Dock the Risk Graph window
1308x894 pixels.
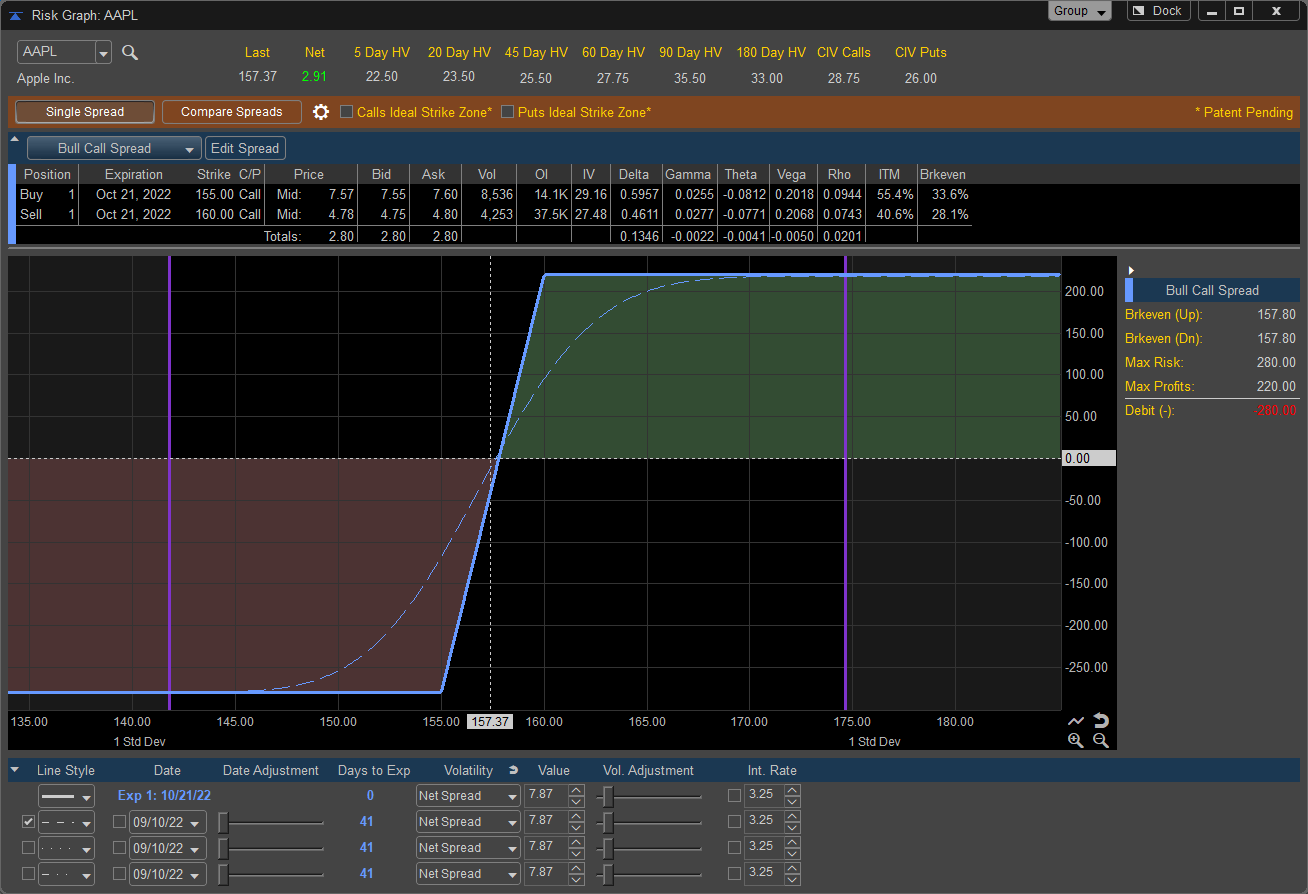(1157, 11)
